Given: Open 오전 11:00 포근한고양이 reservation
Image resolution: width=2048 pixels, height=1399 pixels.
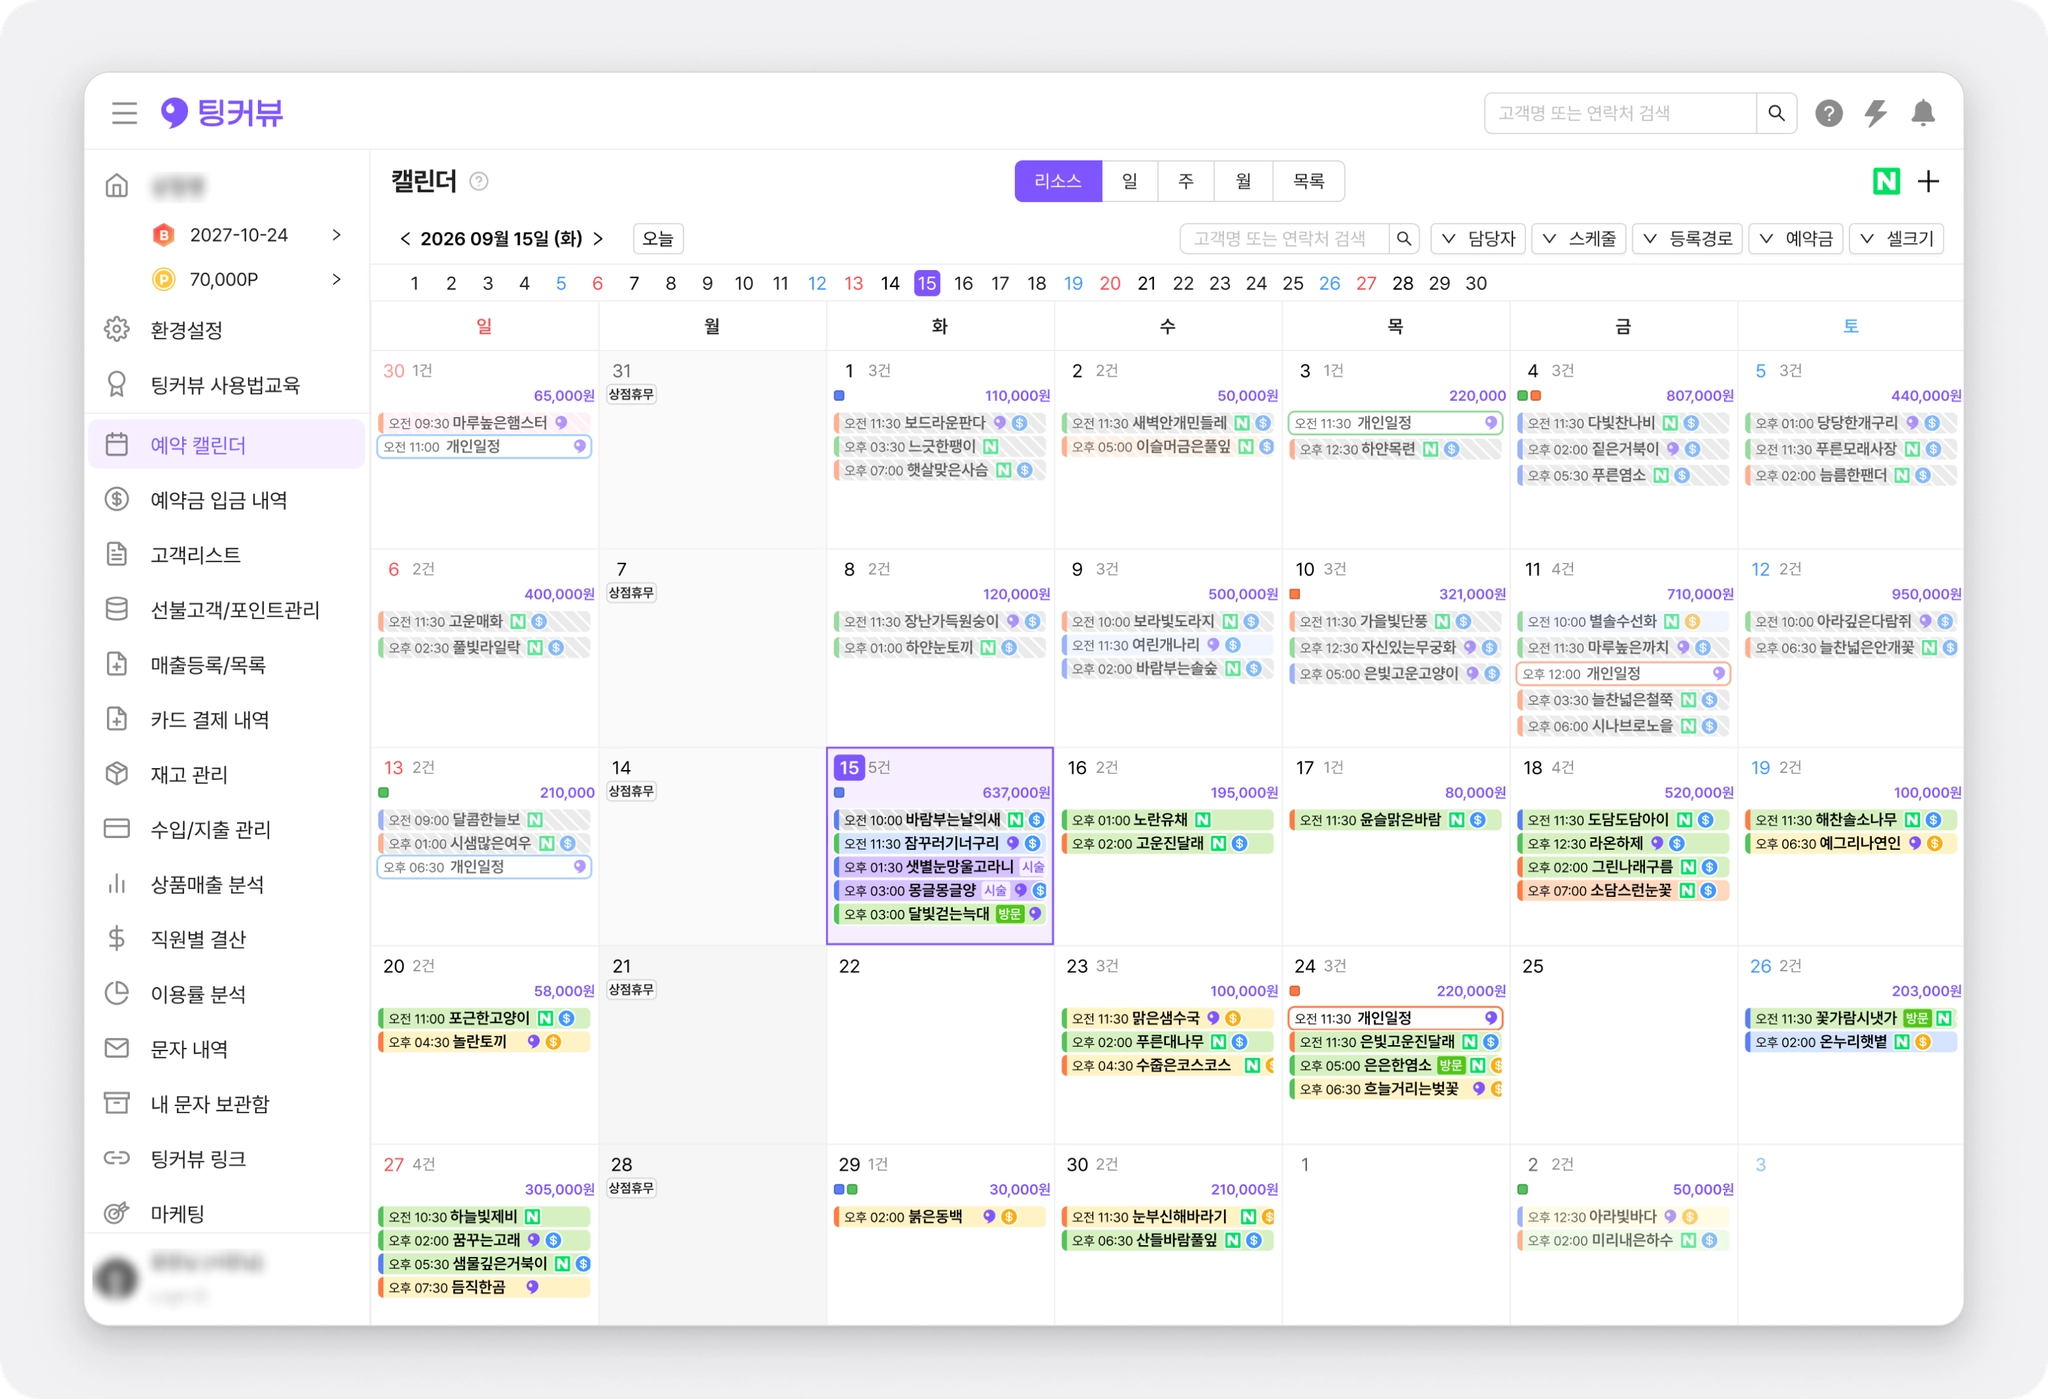Looking at the screenshot, I should click(x=484, y=1018).
